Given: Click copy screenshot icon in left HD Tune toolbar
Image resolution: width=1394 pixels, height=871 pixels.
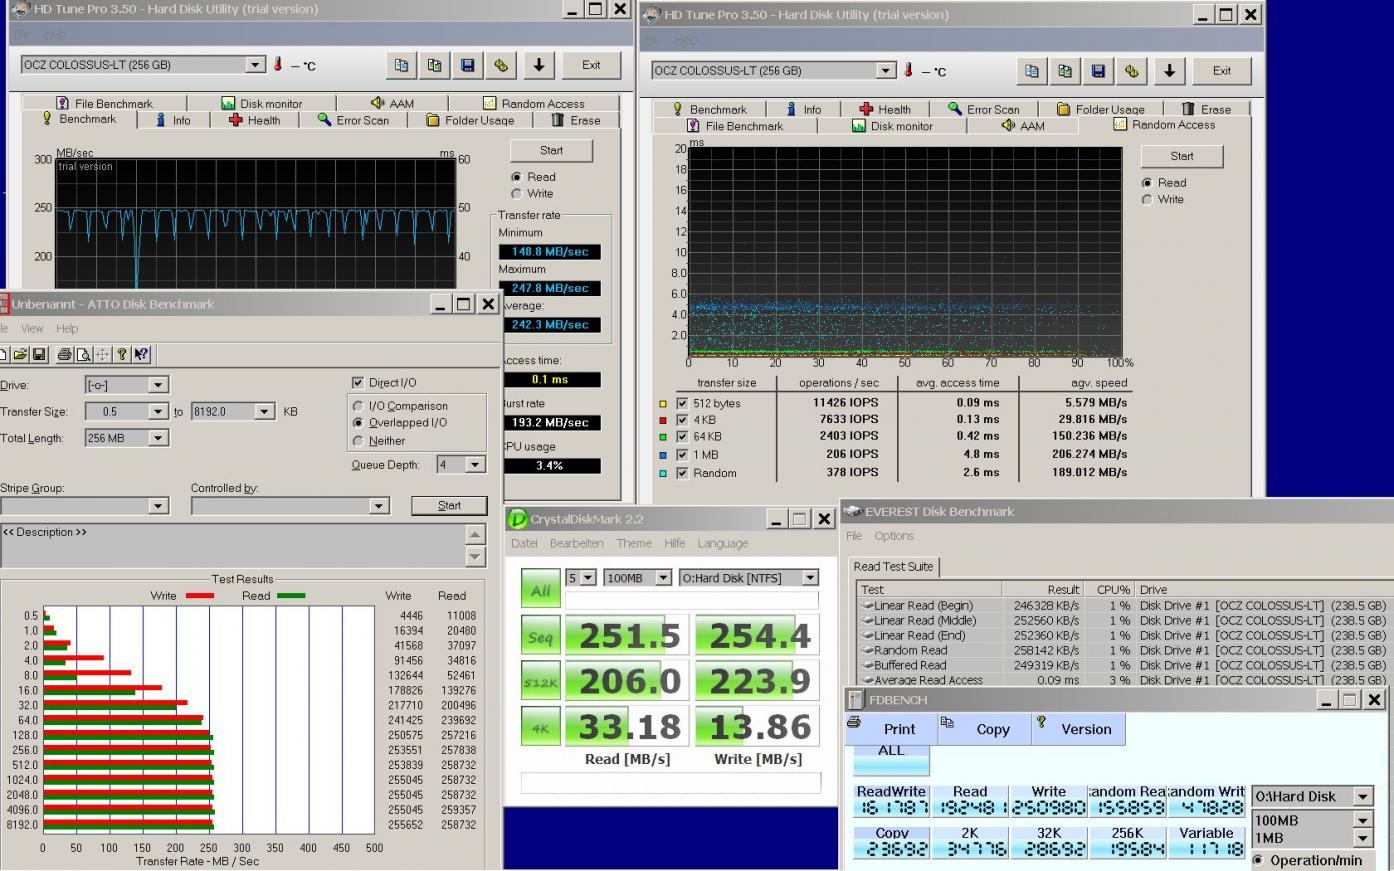Looking at the screenshot, I should pyautogui.click(x=435, y=65).
